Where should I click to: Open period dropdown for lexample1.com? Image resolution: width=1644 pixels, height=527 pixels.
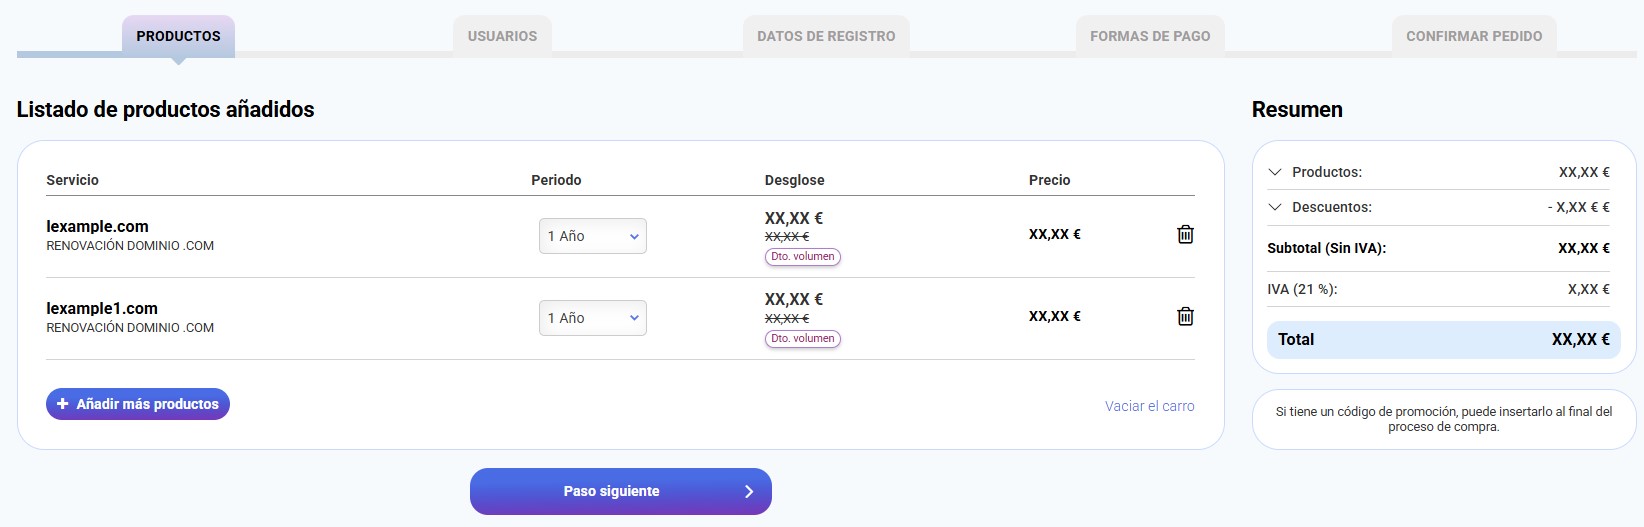pos(593,318)
